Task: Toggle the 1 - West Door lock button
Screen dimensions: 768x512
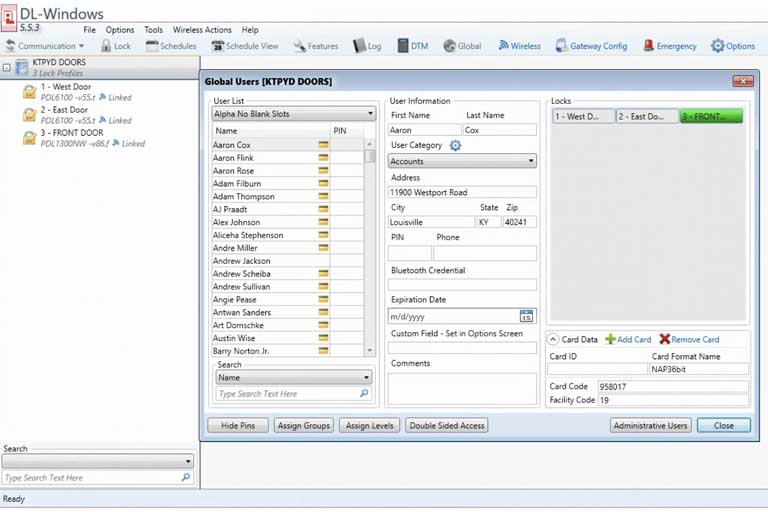Action: 583,117
